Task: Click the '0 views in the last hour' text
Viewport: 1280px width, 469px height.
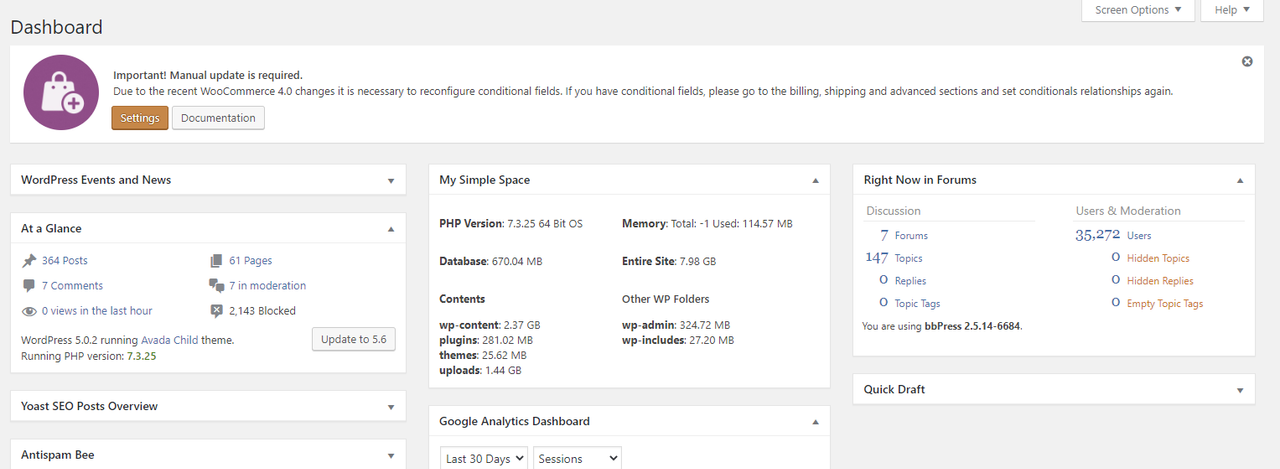Action: (x=97, y=311)
